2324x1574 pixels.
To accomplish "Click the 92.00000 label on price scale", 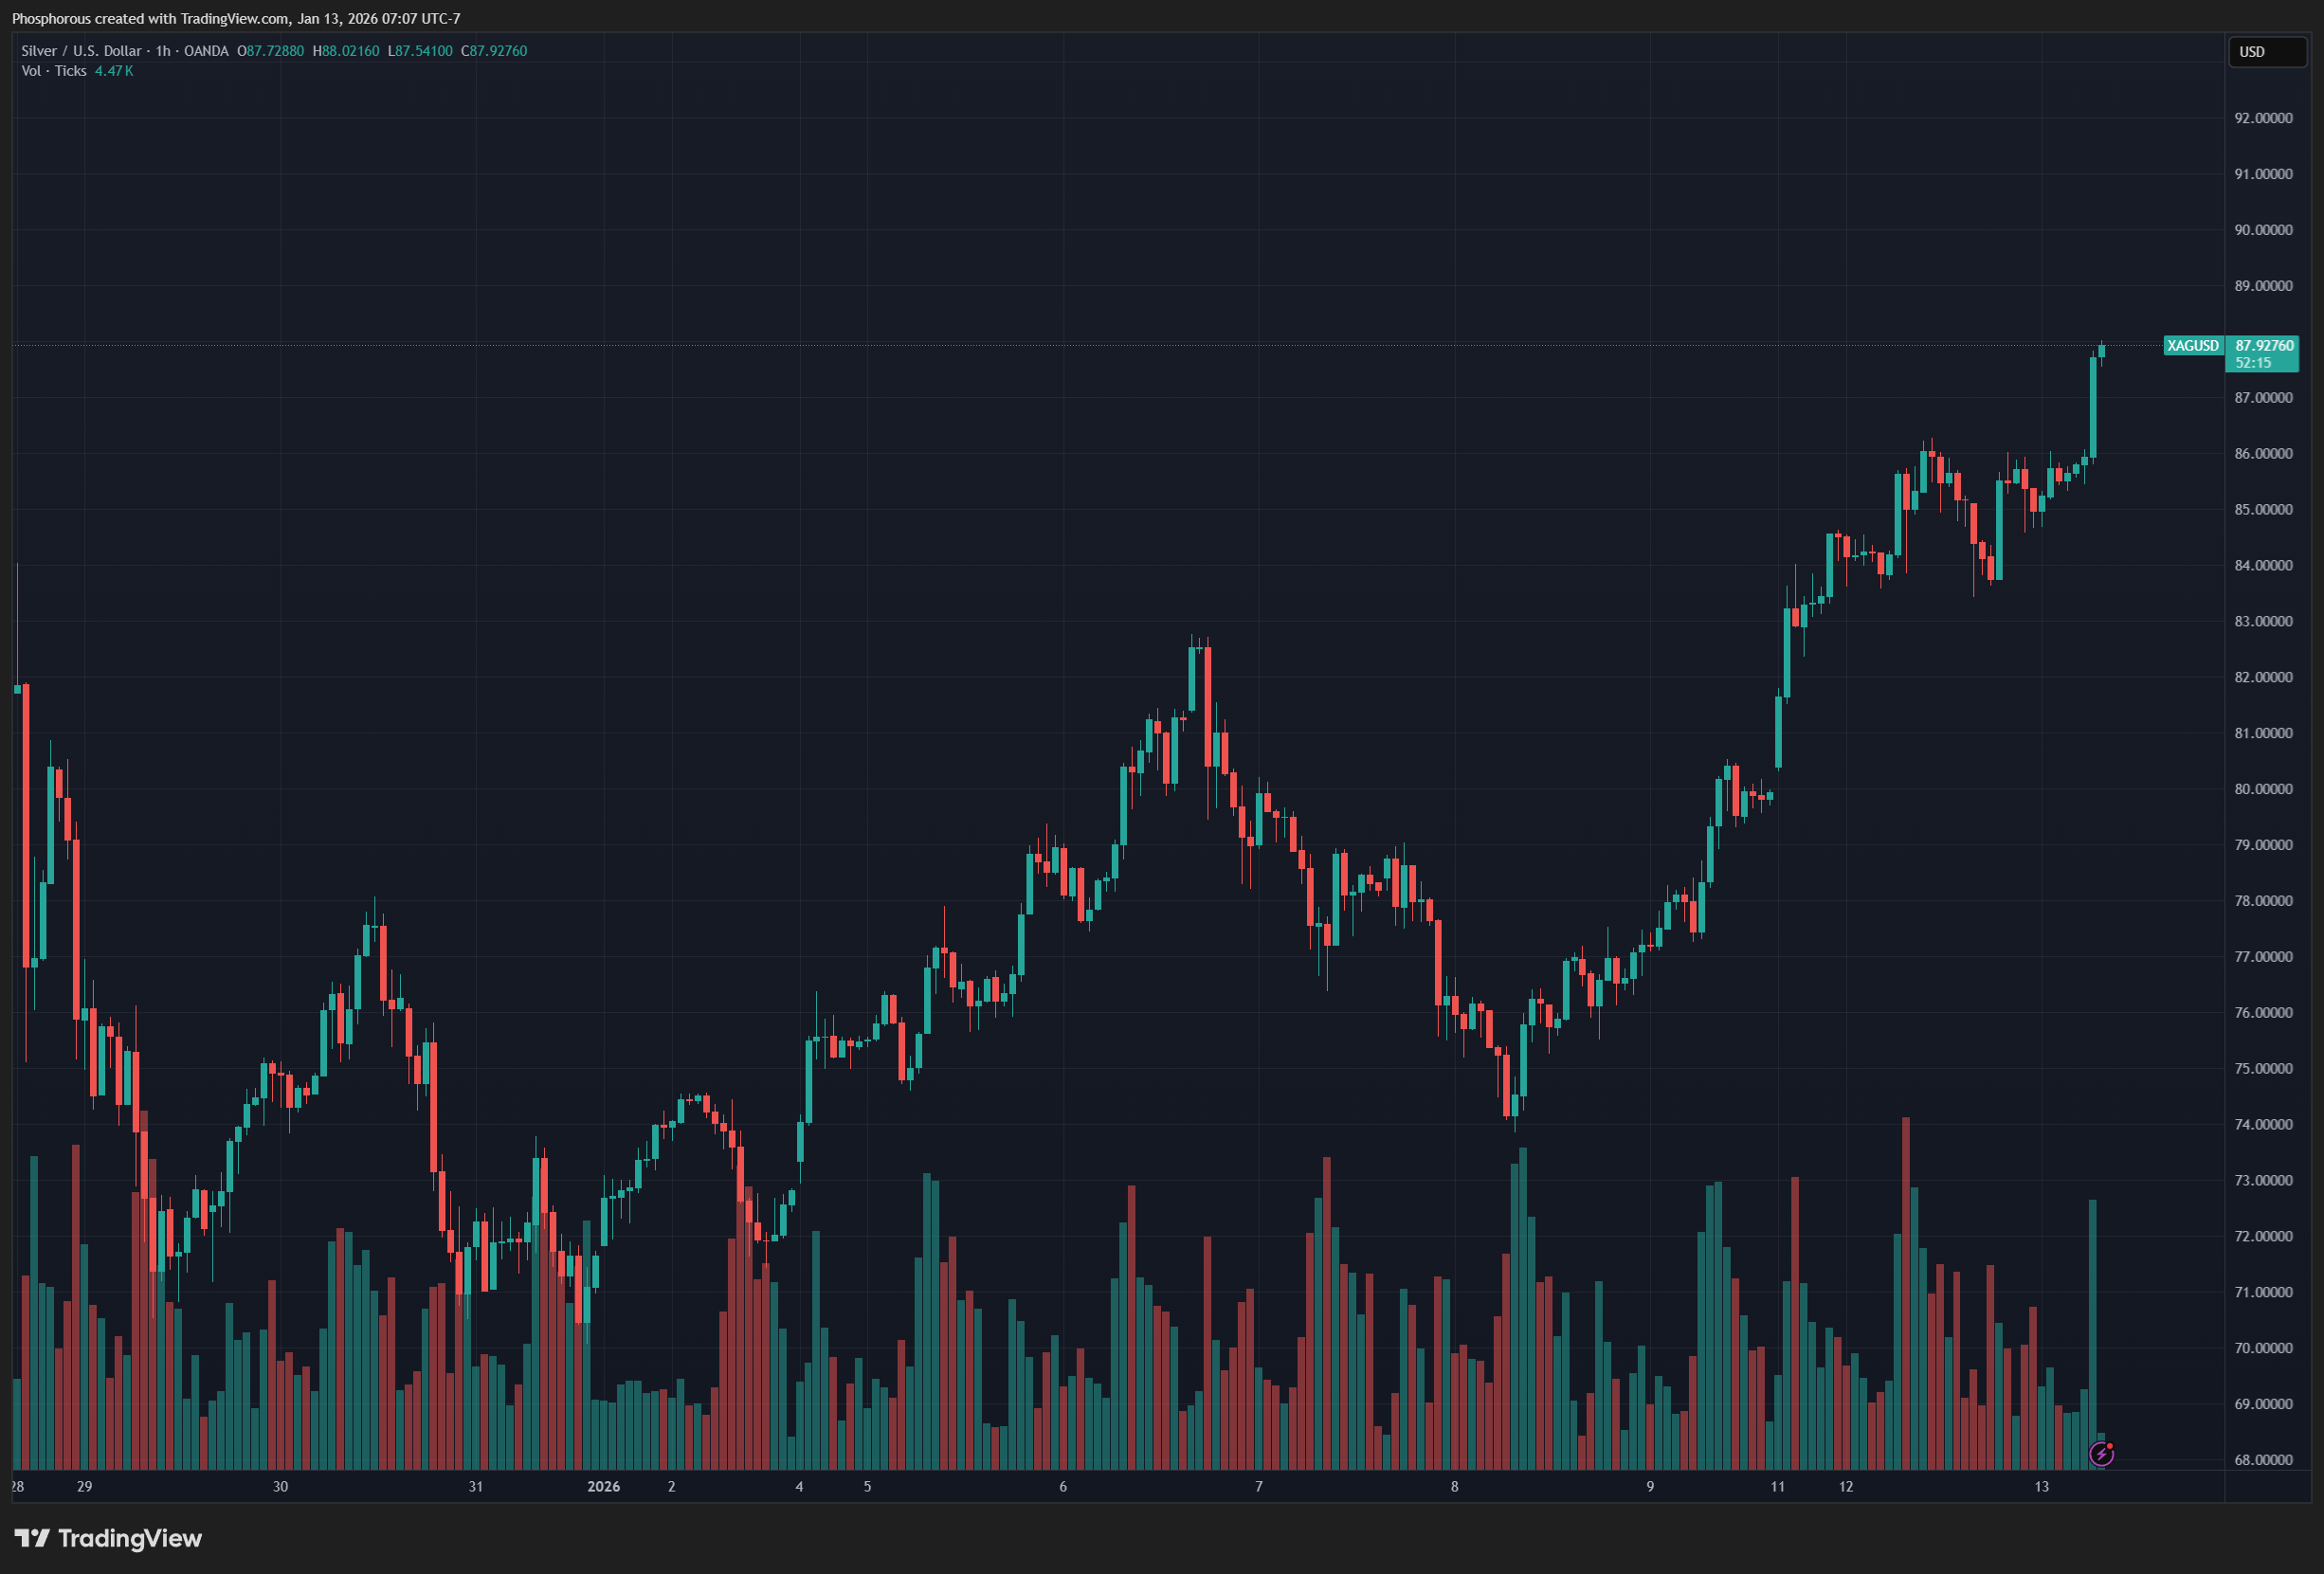I will (x=2263, y=118).
